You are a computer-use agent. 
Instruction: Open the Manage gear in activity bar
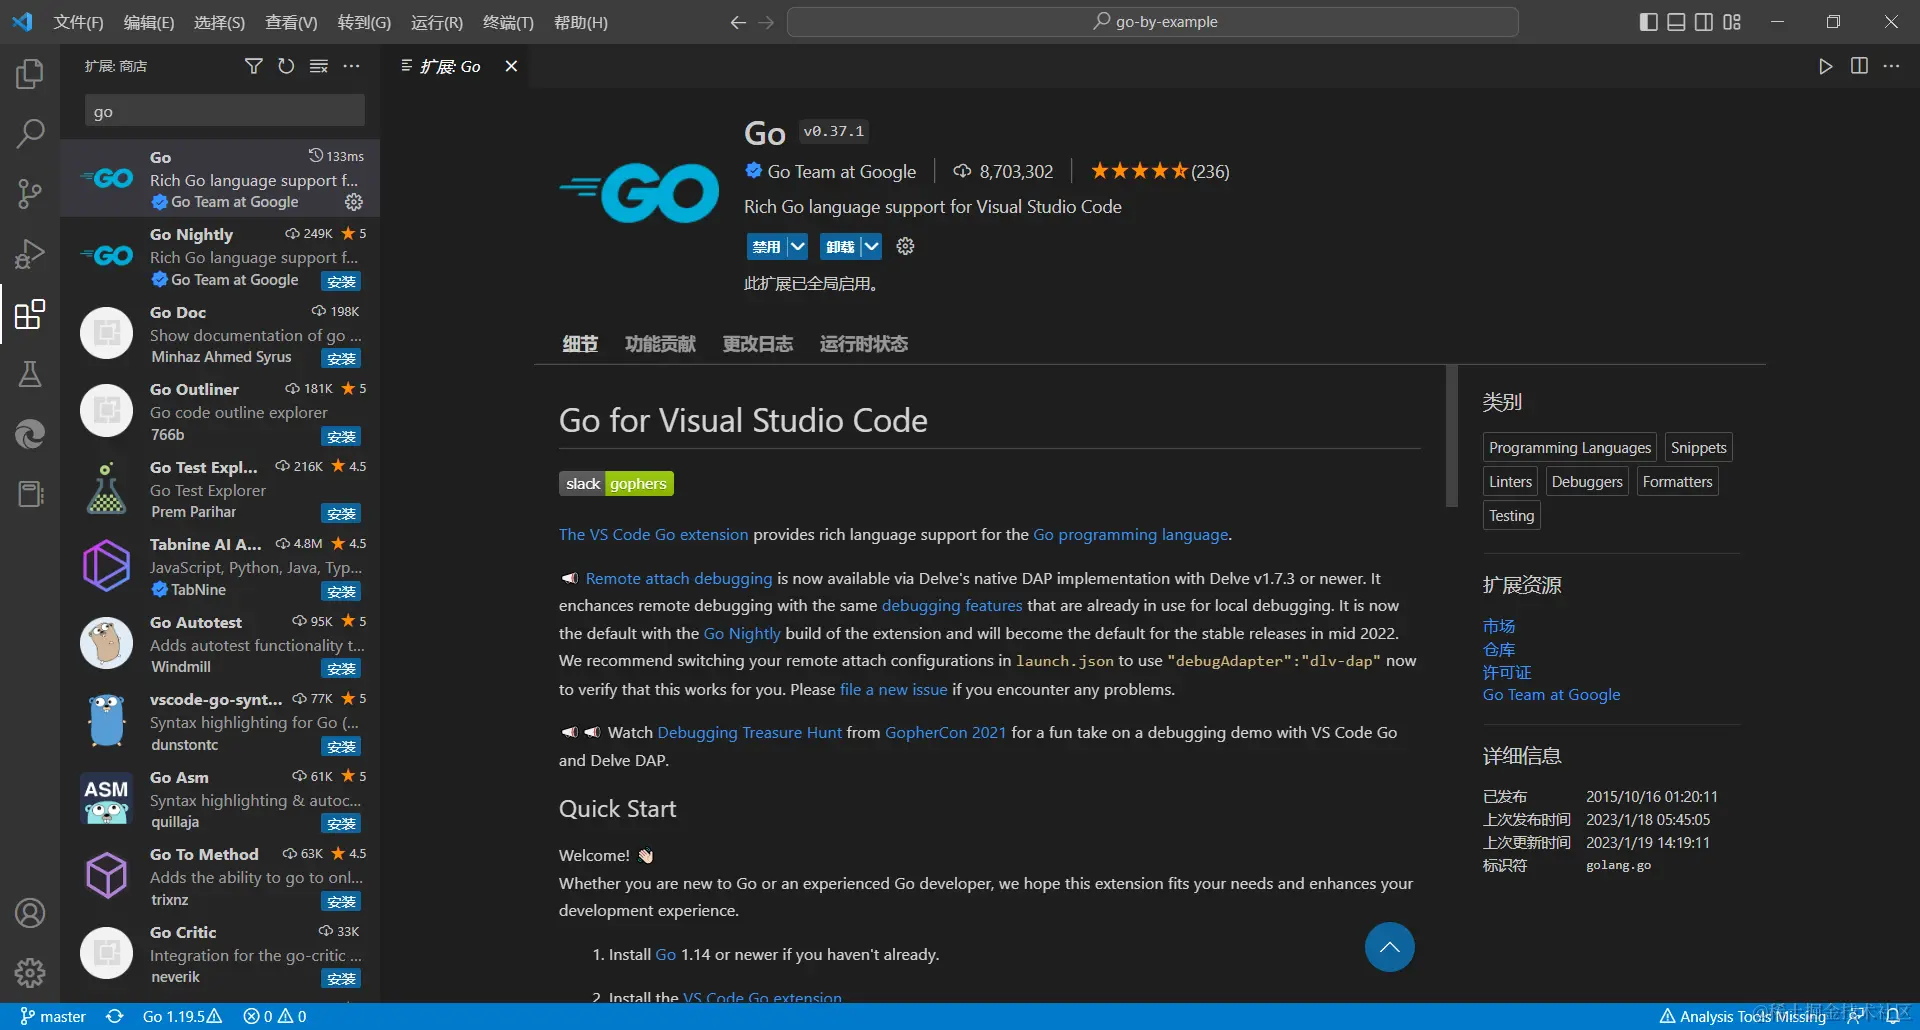coord(30,972)
